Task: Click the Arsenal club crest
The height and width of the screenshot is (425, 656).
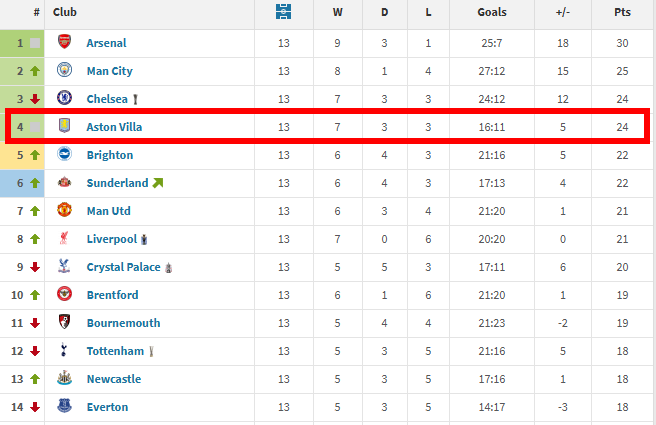Action: [x=65, y=43]
